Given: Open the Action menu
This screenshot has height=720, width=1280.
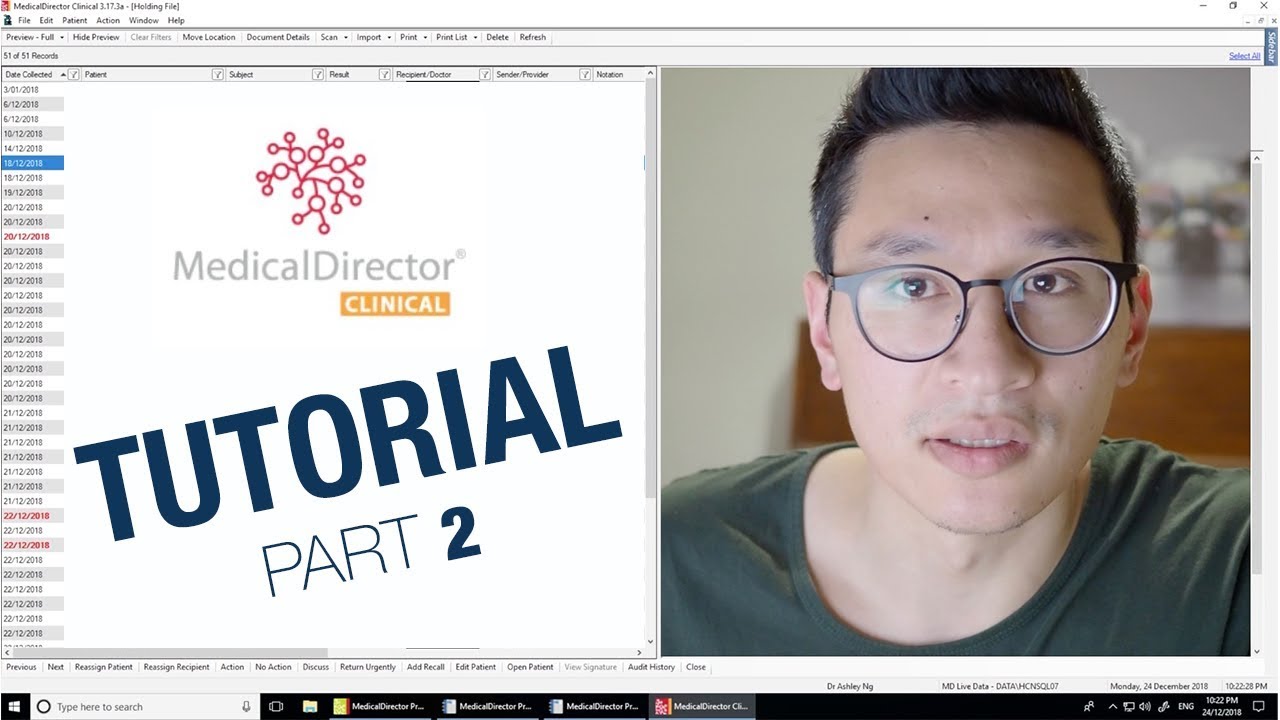Looking at the screenshot, I should coord(108,20).
